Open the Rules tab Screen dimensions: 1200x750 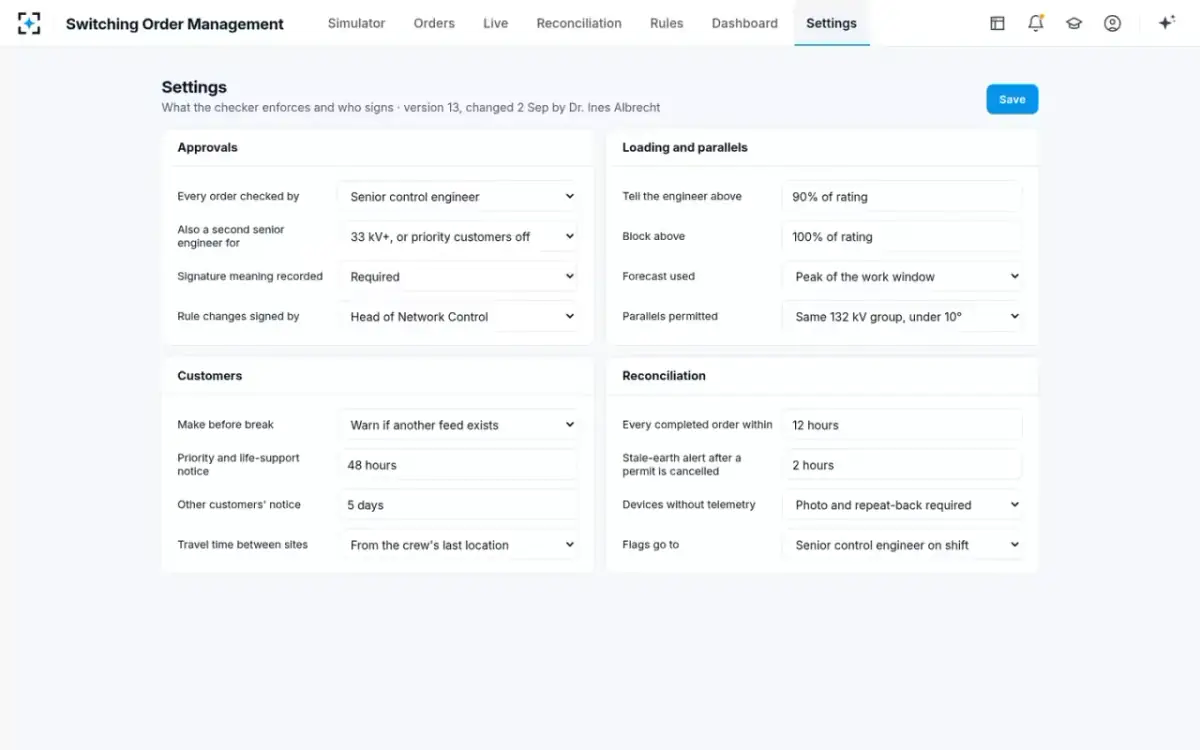tap(667, 23)
